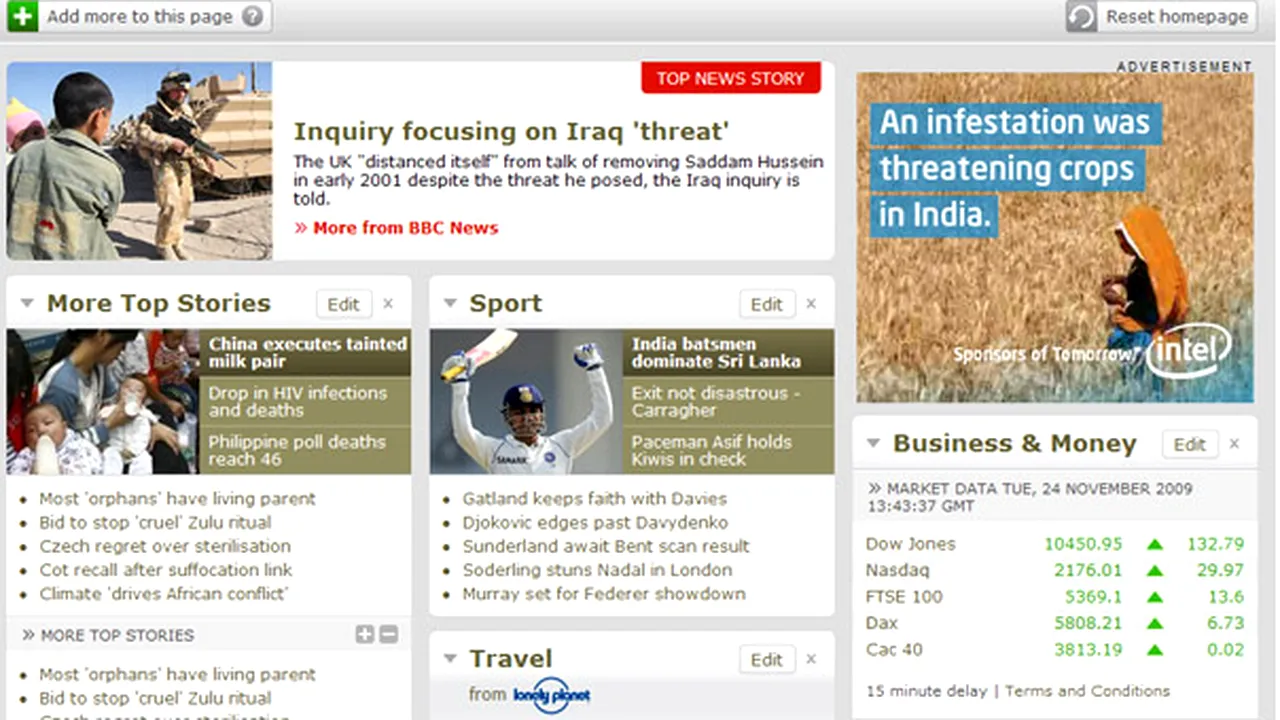Click the Dow Jones green up arrow

(1155, 545)
